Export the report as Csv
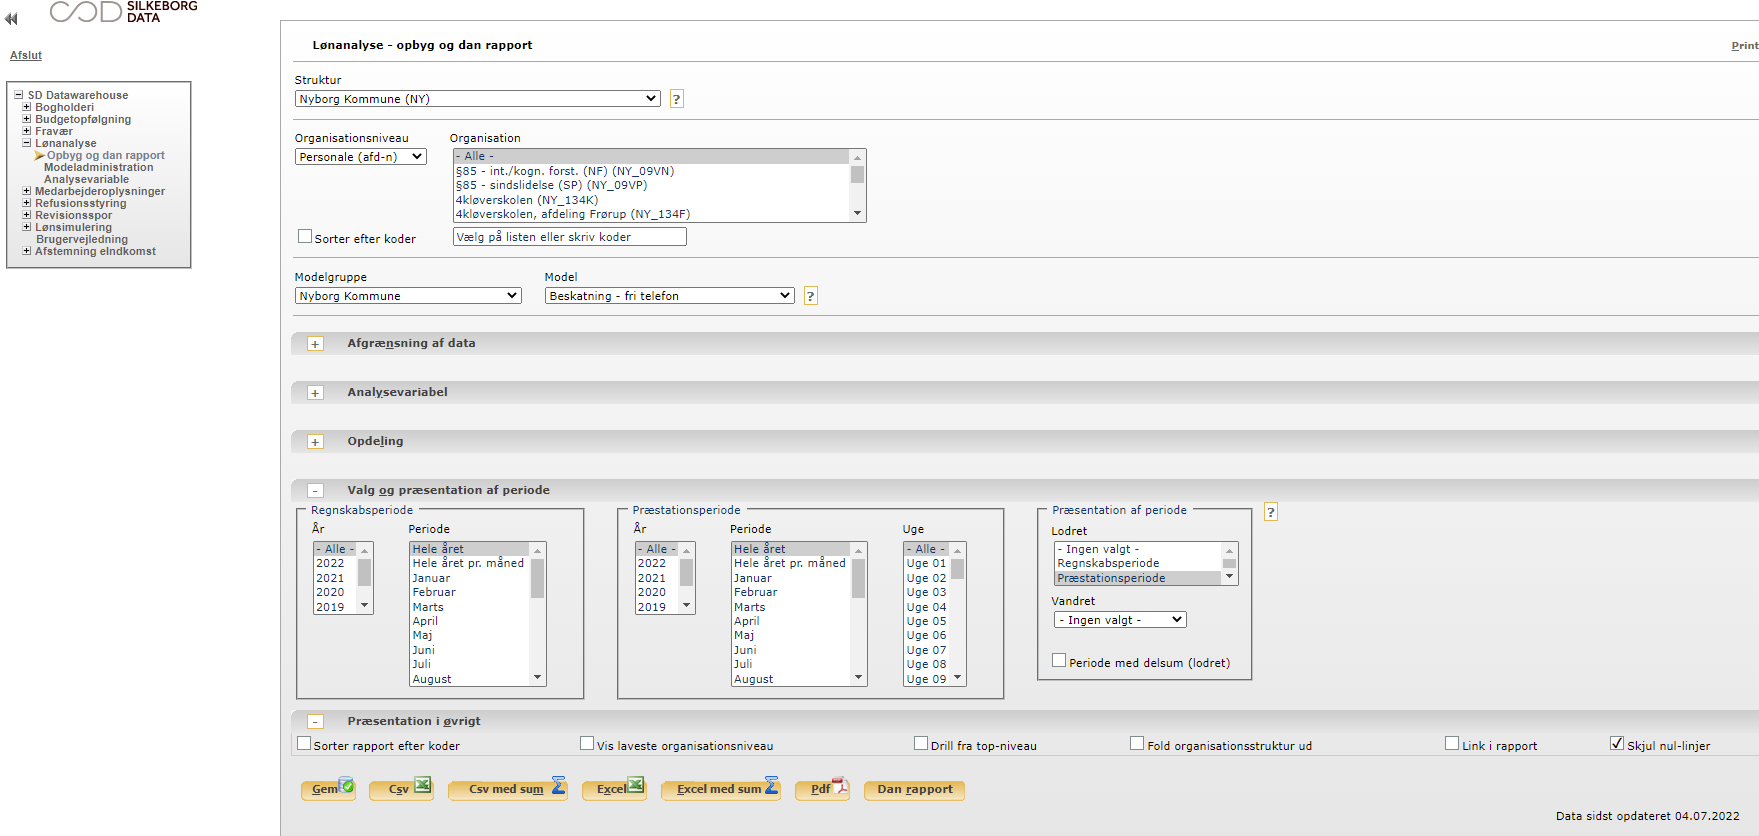1759x836 pixels. (402, 789)
